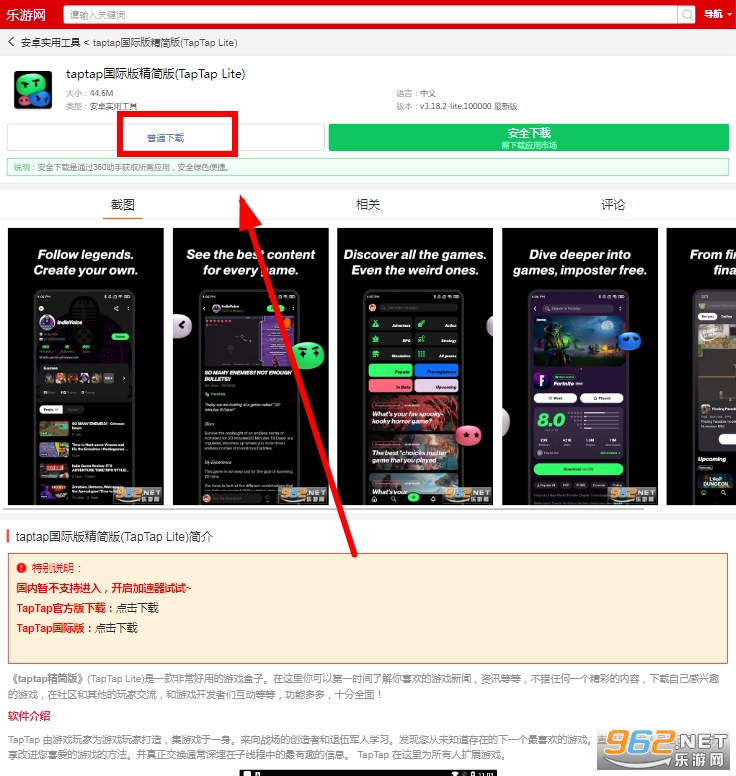Image resolution: width=736 pixels, height=776 pixels.
Task: Open the partially visible 'From fi...' screenshot
Action: [701, 366]
